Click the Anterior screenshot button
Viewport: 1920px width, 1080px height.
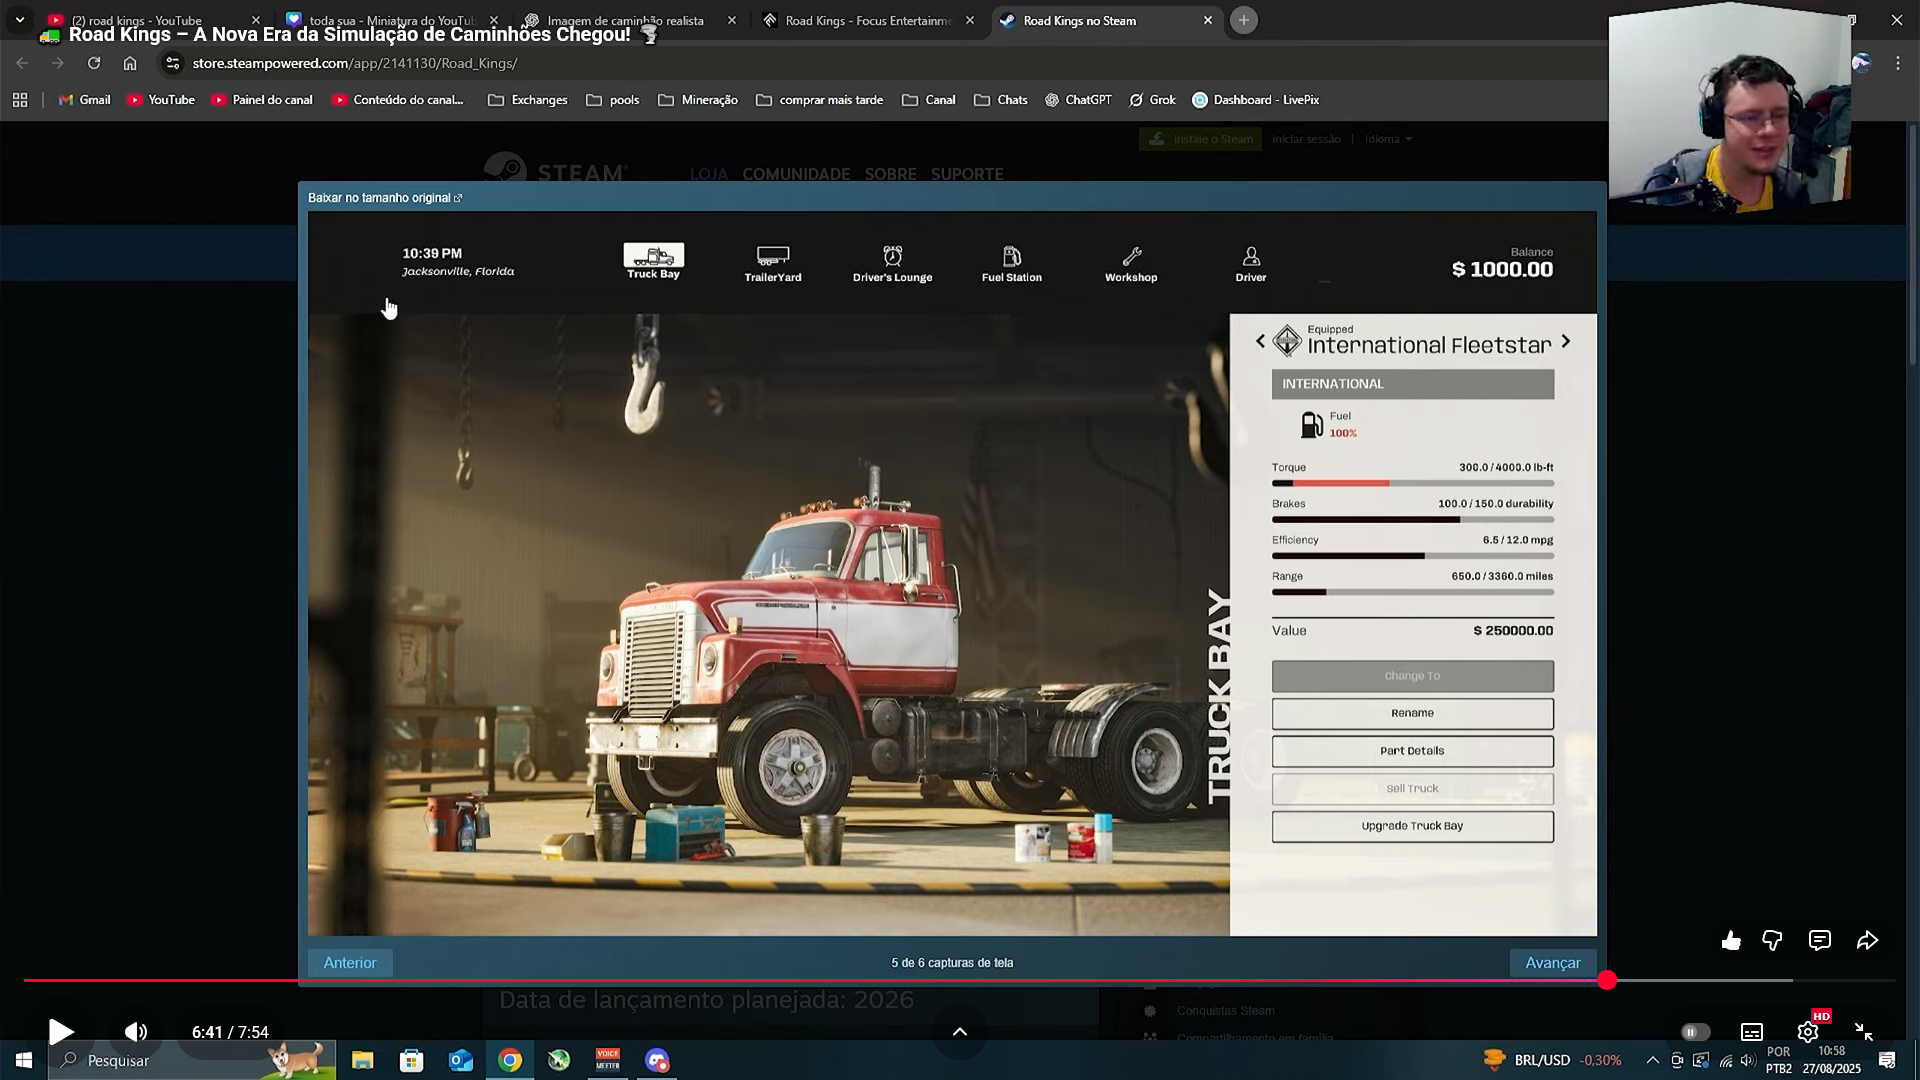[350, 963]
